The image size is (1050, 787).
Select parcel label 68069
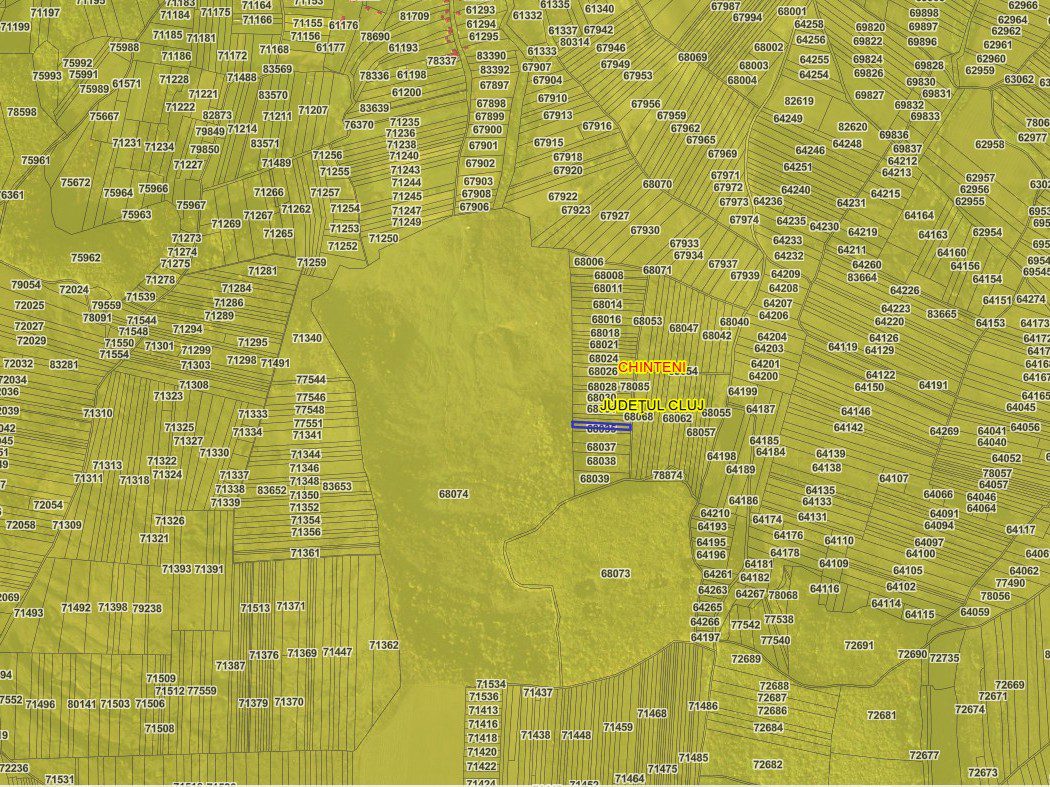[x=692, y=57]
